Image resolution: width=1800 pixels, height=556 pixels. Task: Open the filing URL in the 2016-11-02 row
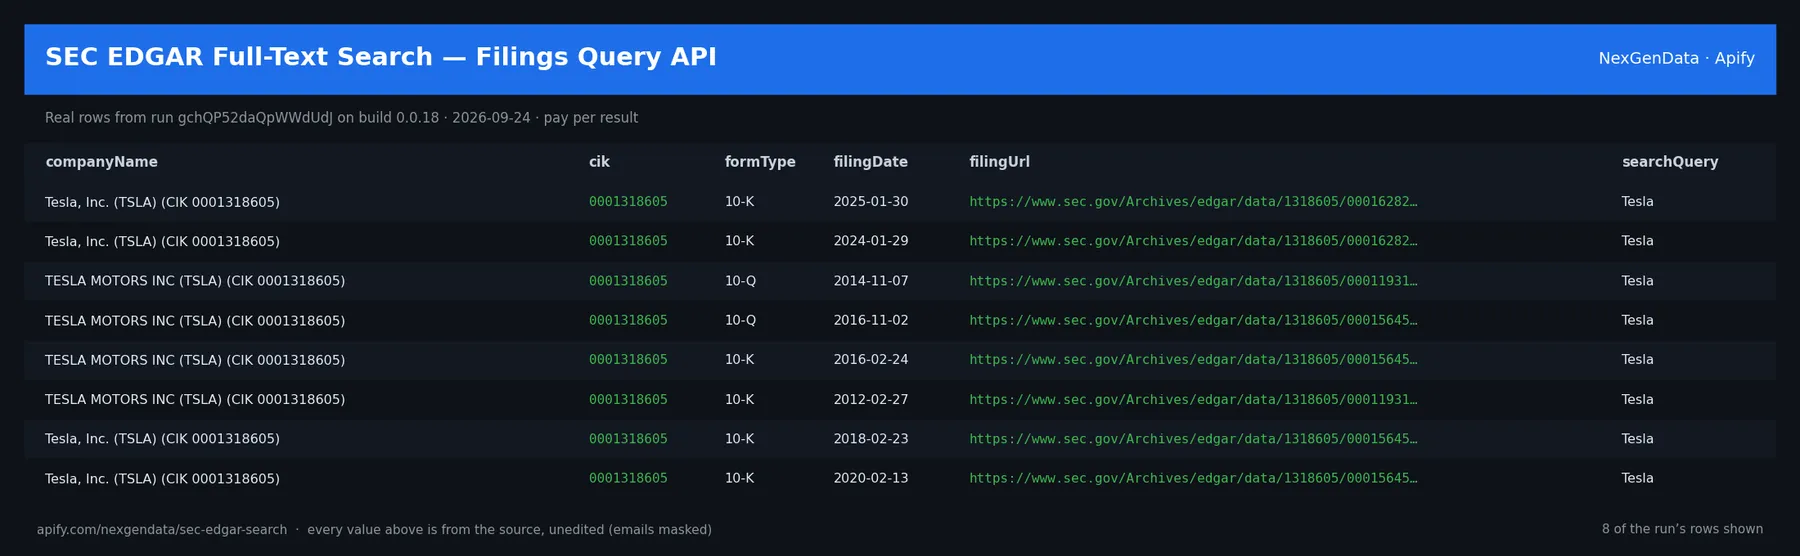[1193, 320]
